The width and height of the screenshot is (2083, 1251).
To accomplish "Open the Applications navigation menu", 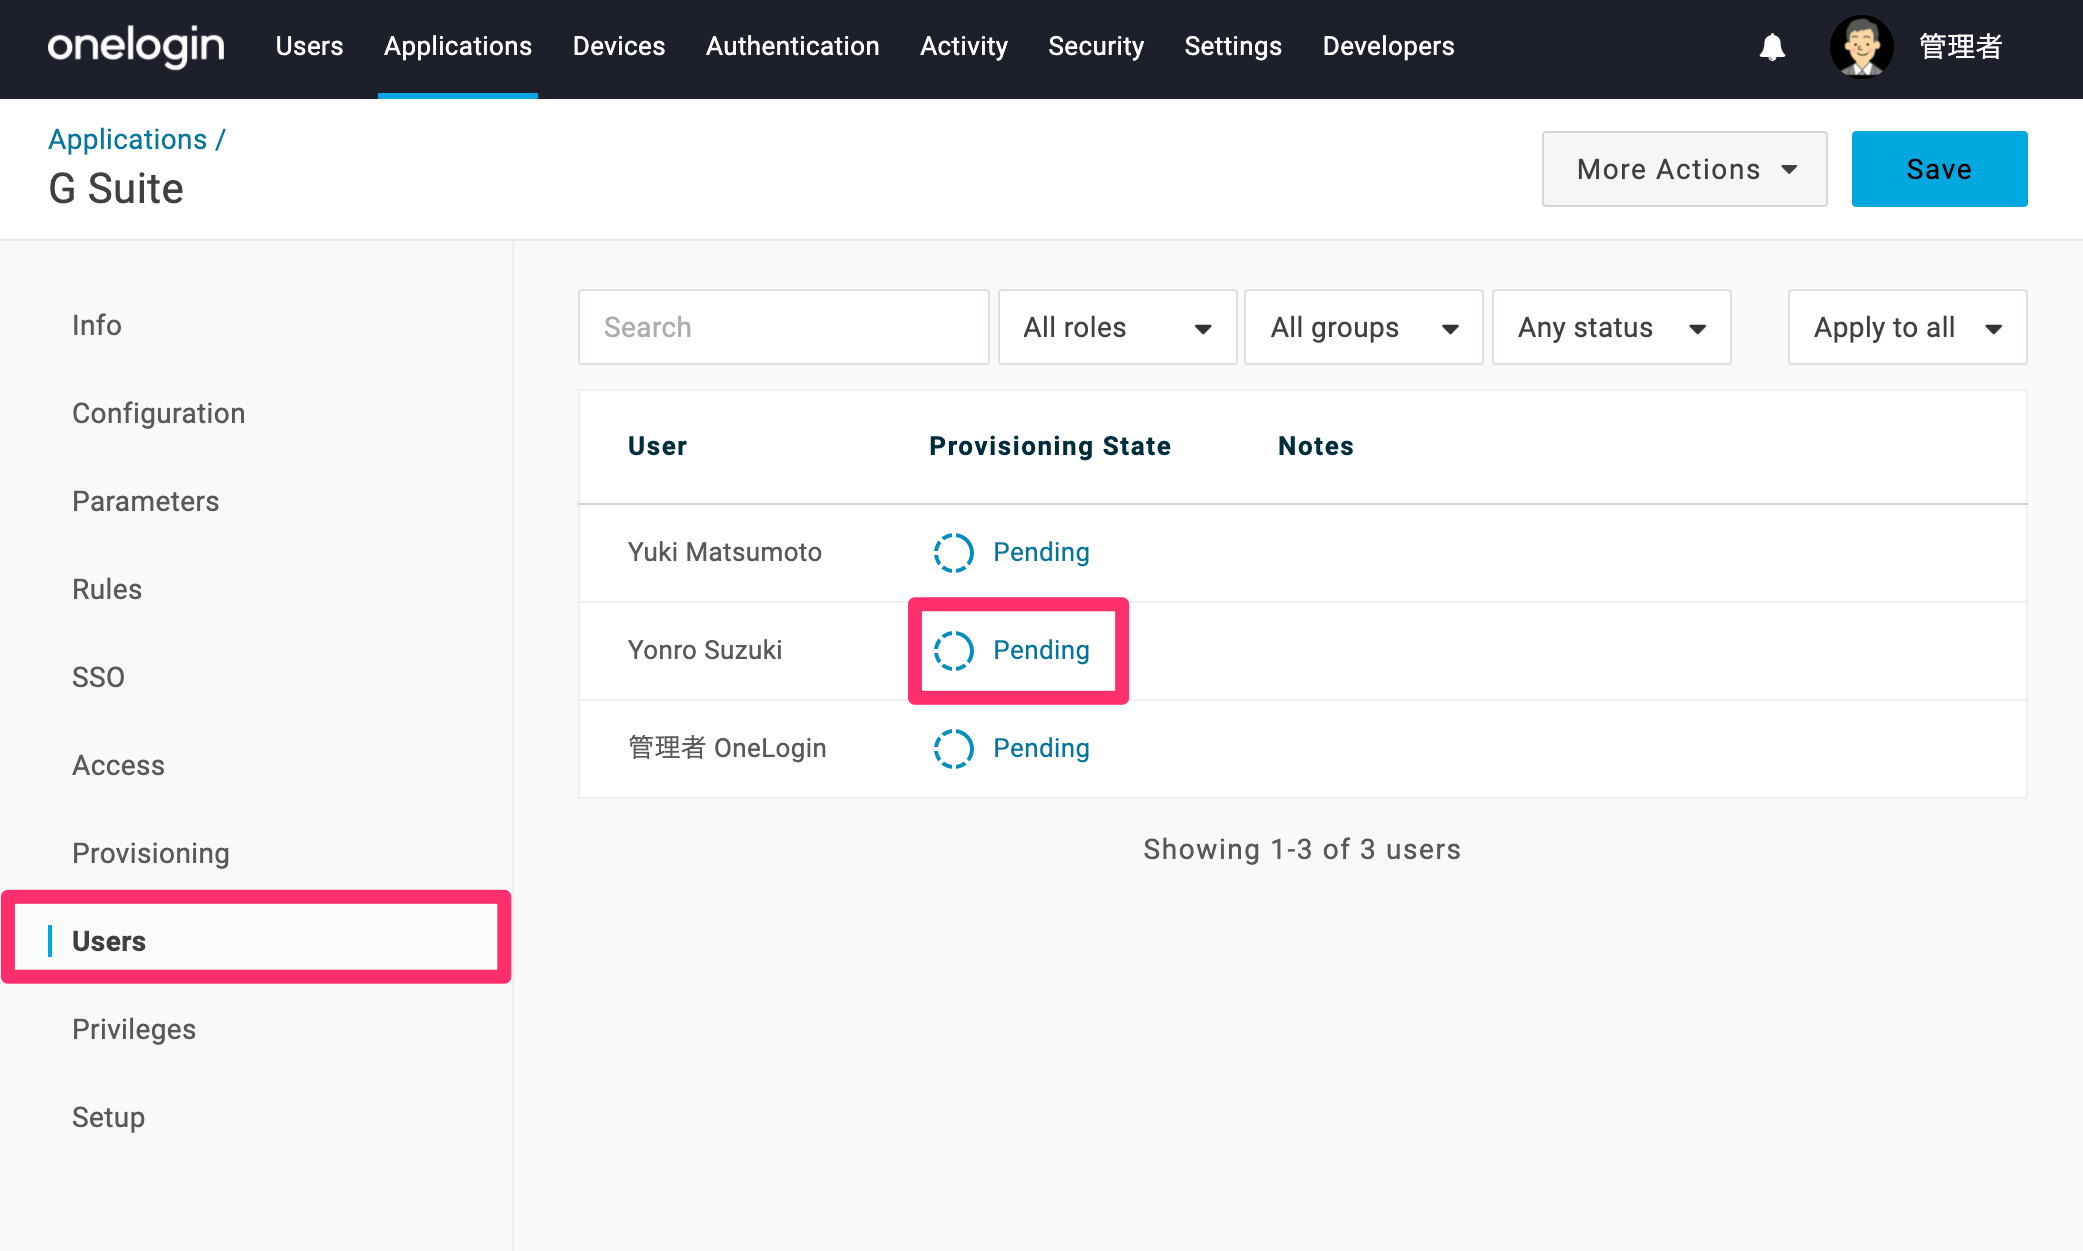I will pyautogui.click(x=458, y=46).
